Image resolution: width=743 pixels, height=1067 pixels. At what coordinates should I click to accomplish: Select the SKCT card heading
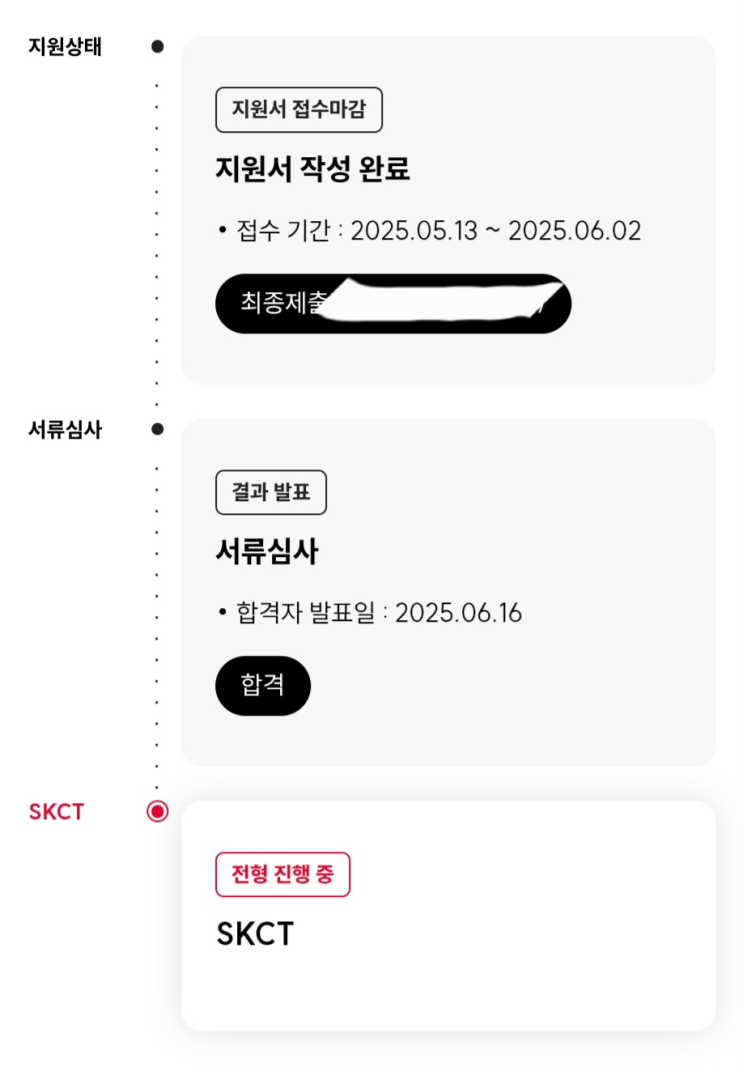[x=255, y=934]
